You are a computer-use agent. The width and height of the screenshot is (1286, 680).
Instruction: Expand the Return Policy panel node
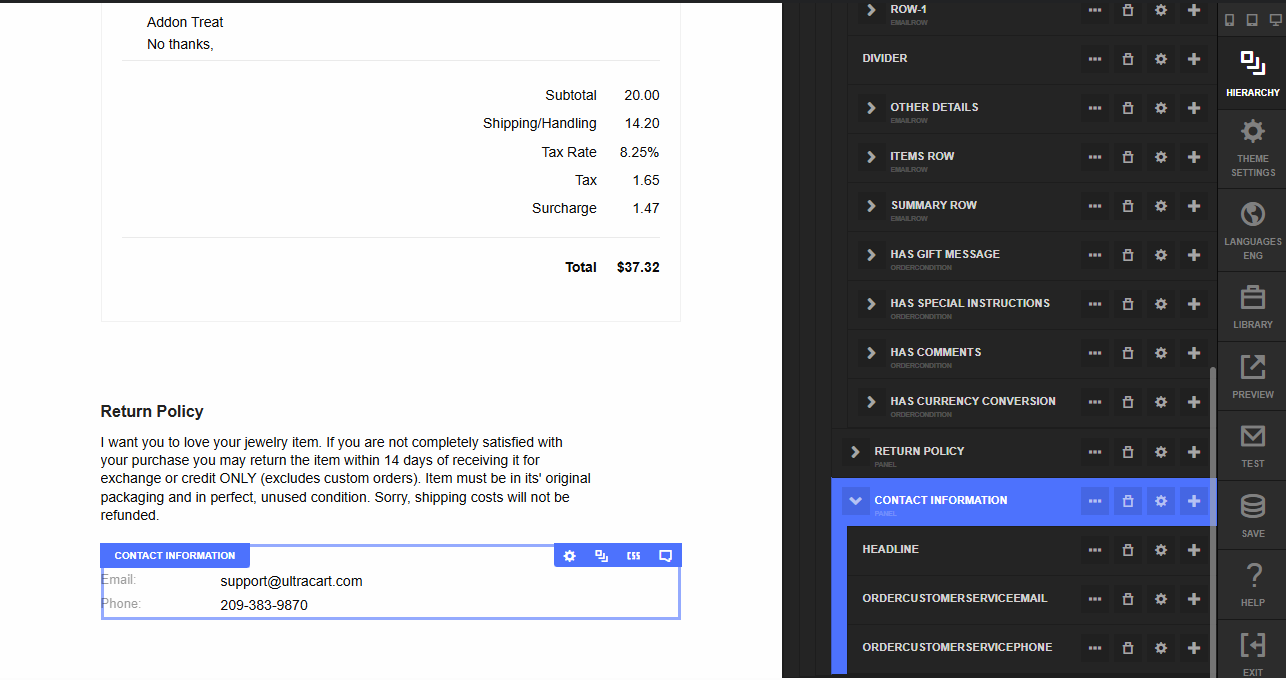pos(855,452)
